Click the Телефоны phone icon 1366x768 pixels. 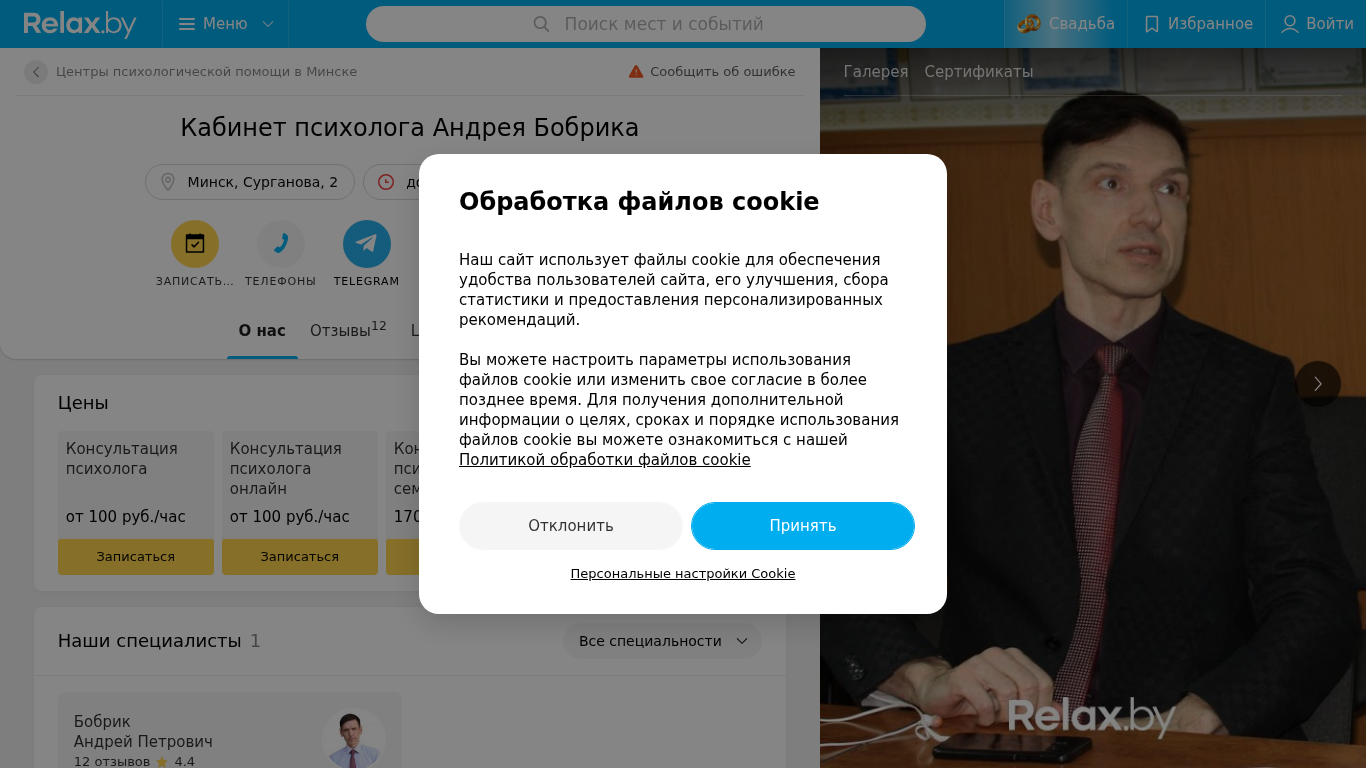click(x=281, y=244)
